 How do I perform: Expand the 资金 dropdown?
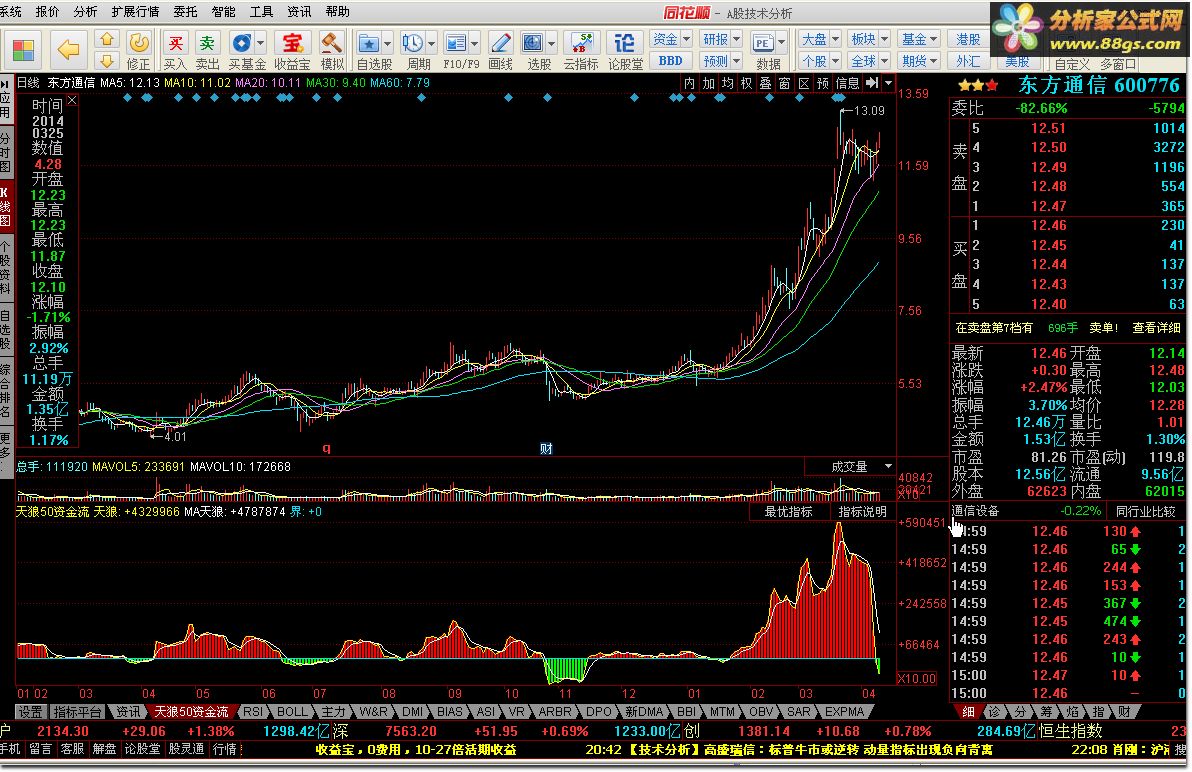pos(686,40)
